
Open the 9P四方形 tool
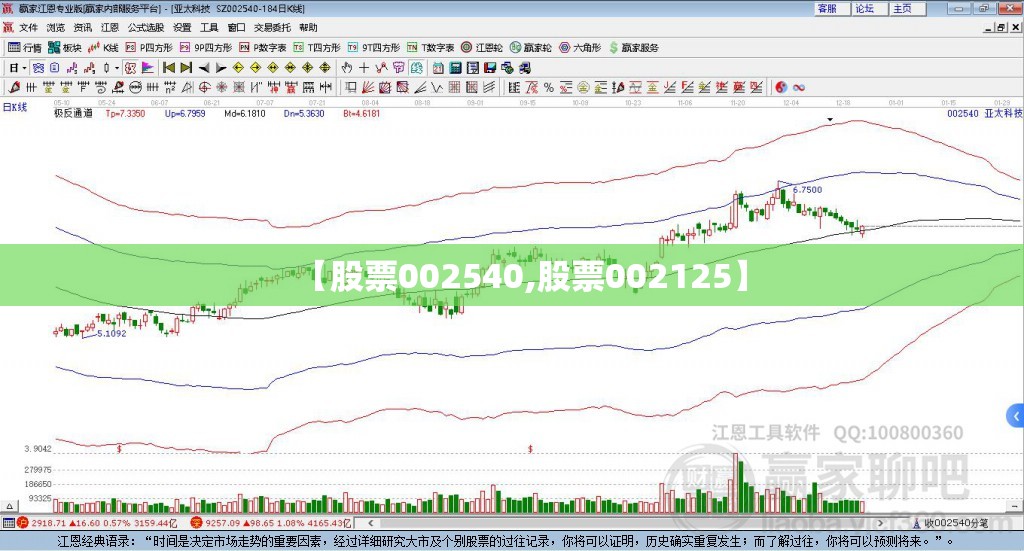[206, 48]
